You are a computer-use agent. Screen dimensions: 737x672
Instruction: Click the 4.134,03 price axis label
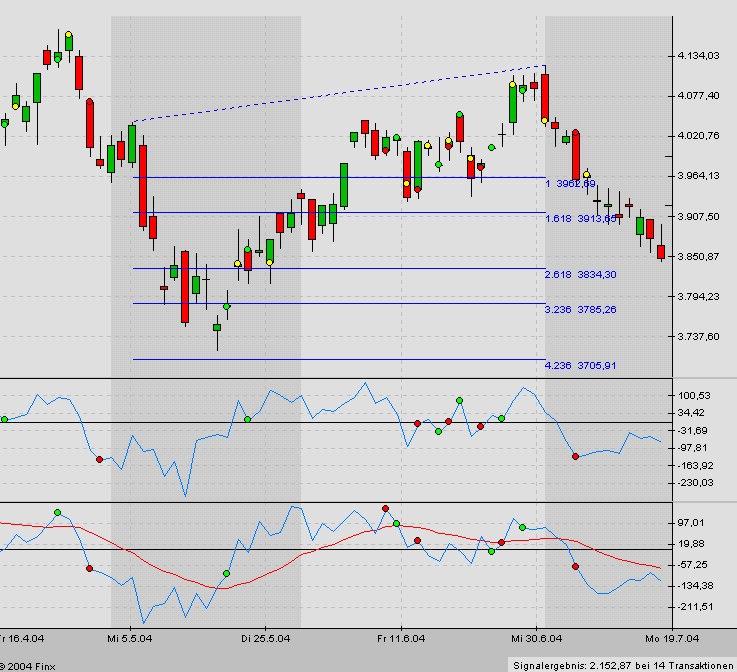coord(699,56)
